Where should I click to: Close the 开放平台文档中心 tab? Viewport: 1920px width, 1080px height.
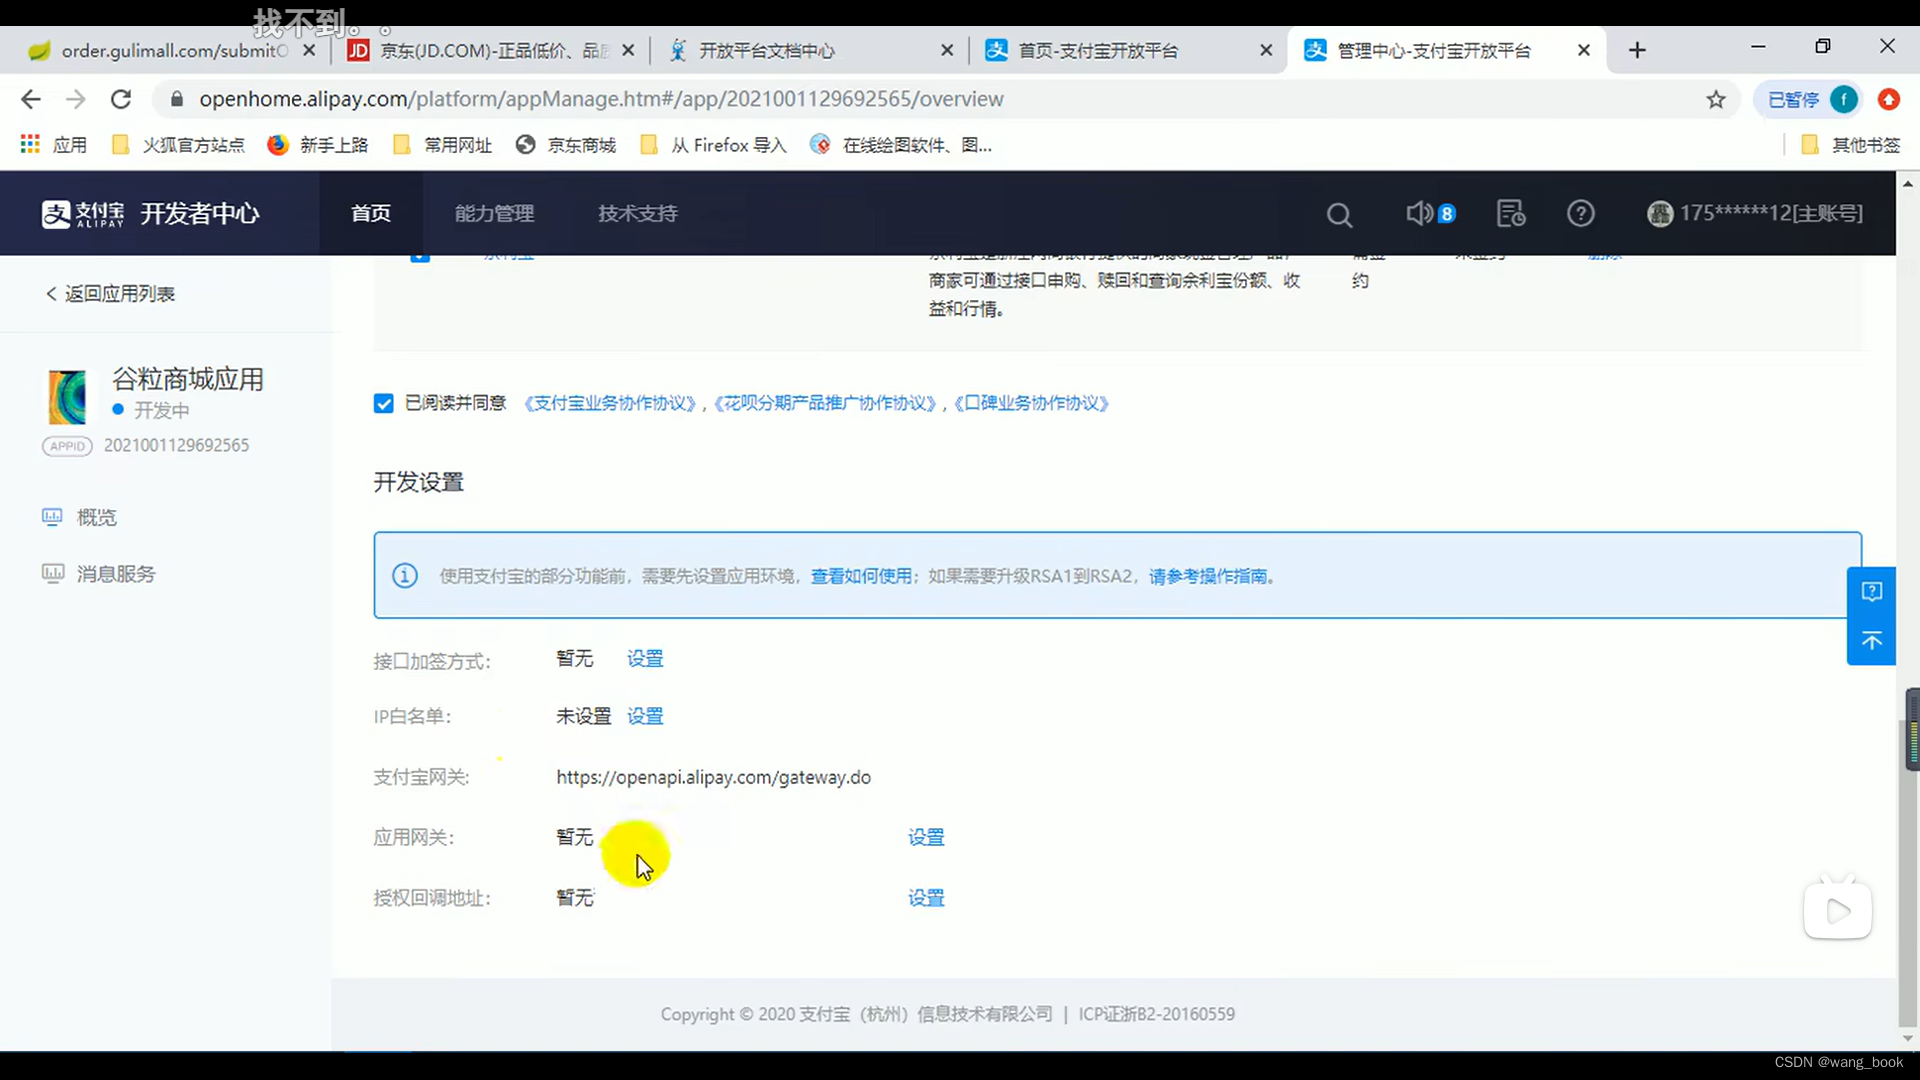click(947, 50)
